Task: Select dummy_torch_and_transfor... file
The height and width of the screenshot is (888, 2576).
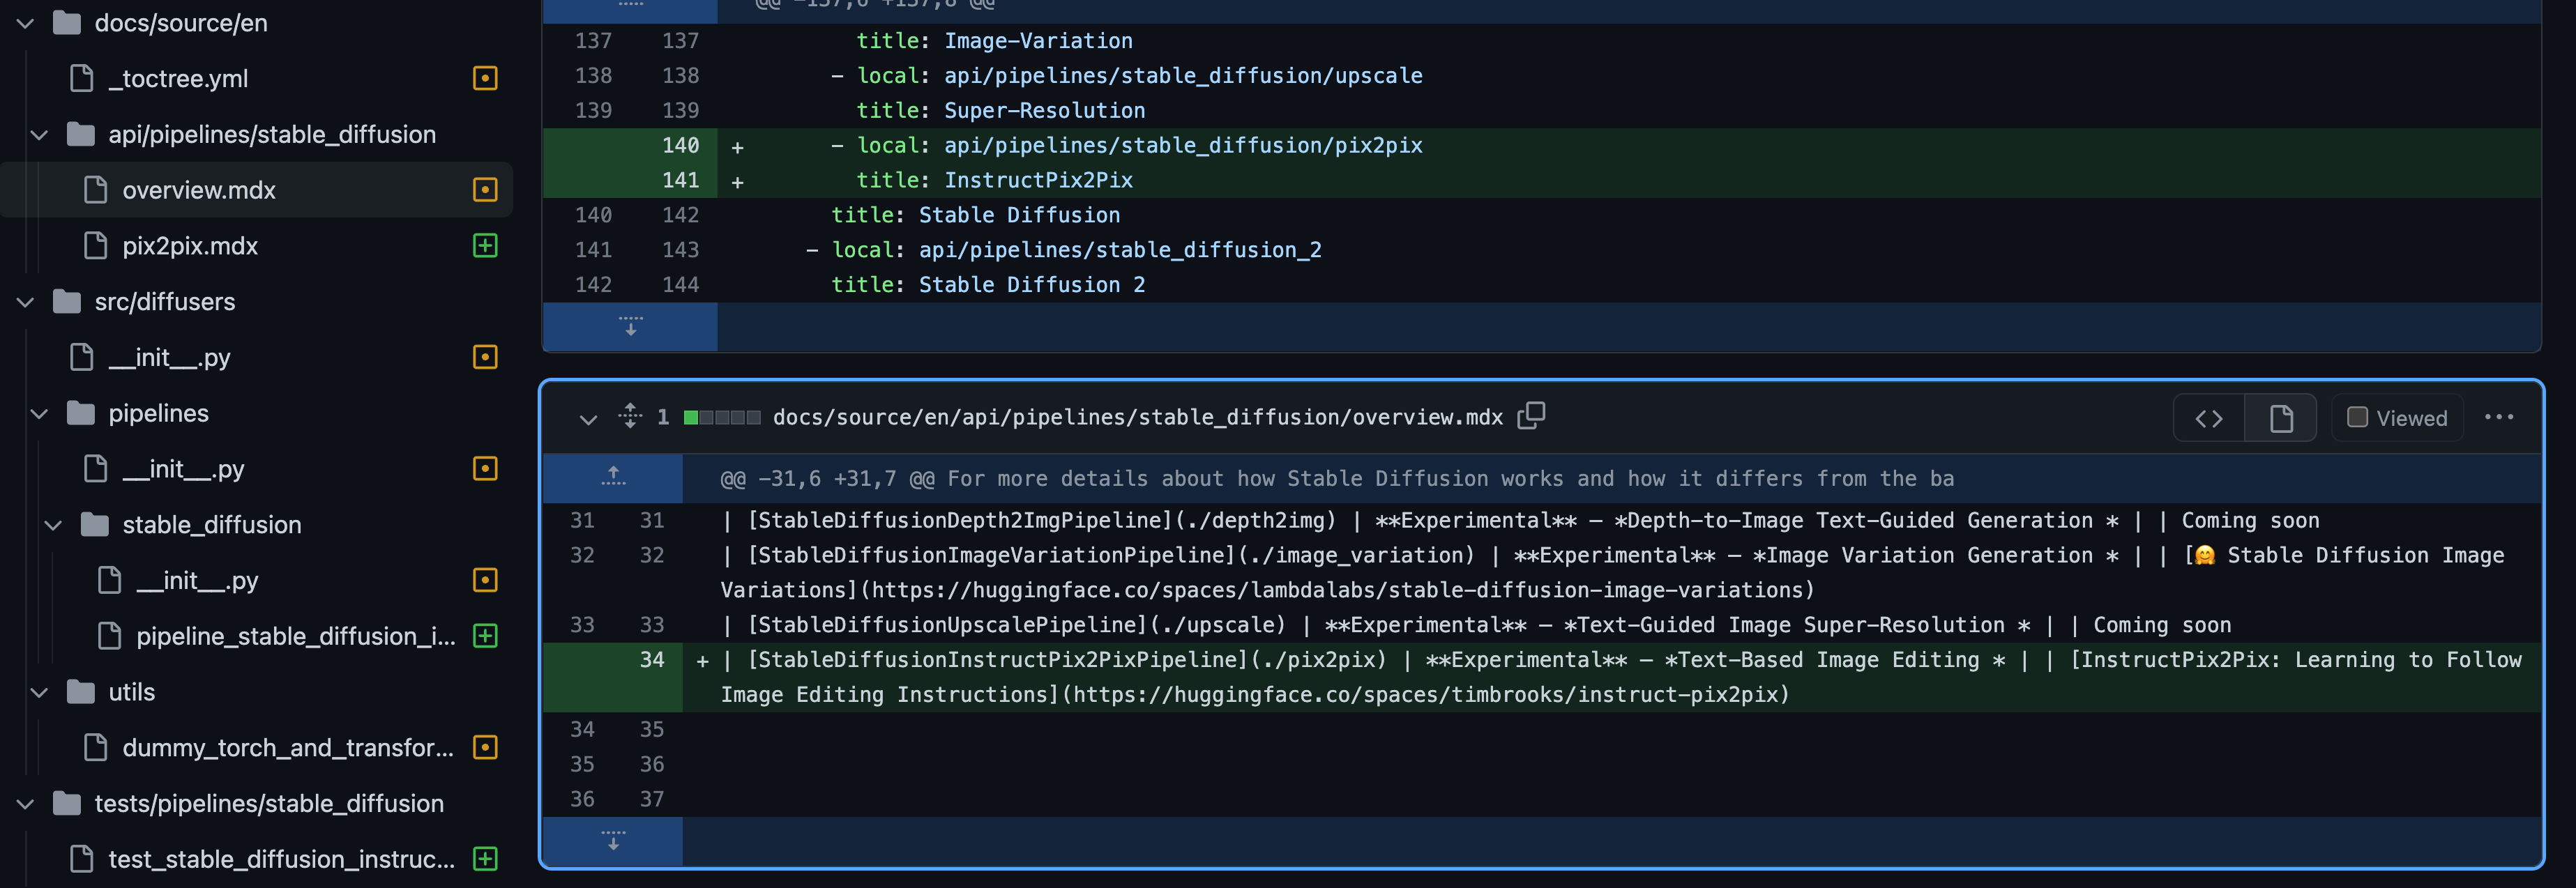Action: point(287,748)
